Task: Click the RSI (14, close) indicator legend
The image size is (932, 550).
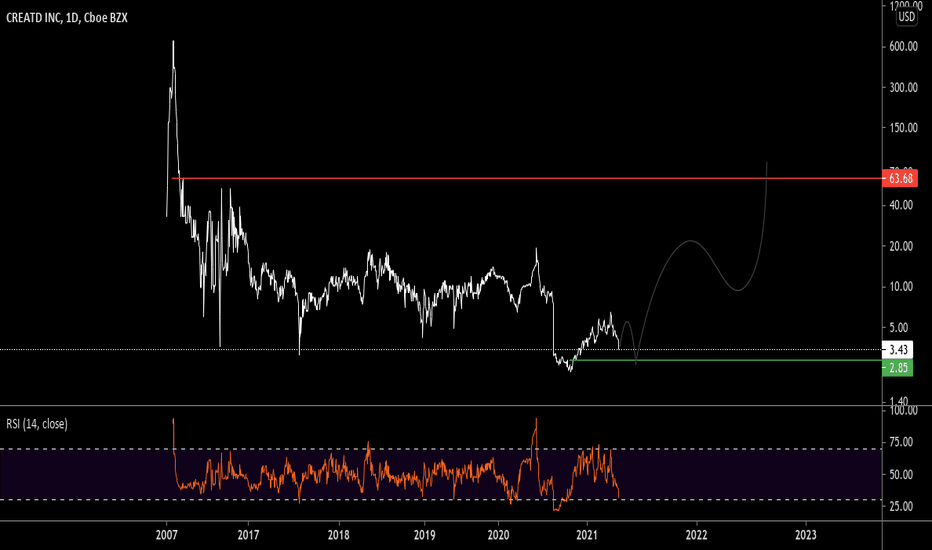Action: [37, 424]
